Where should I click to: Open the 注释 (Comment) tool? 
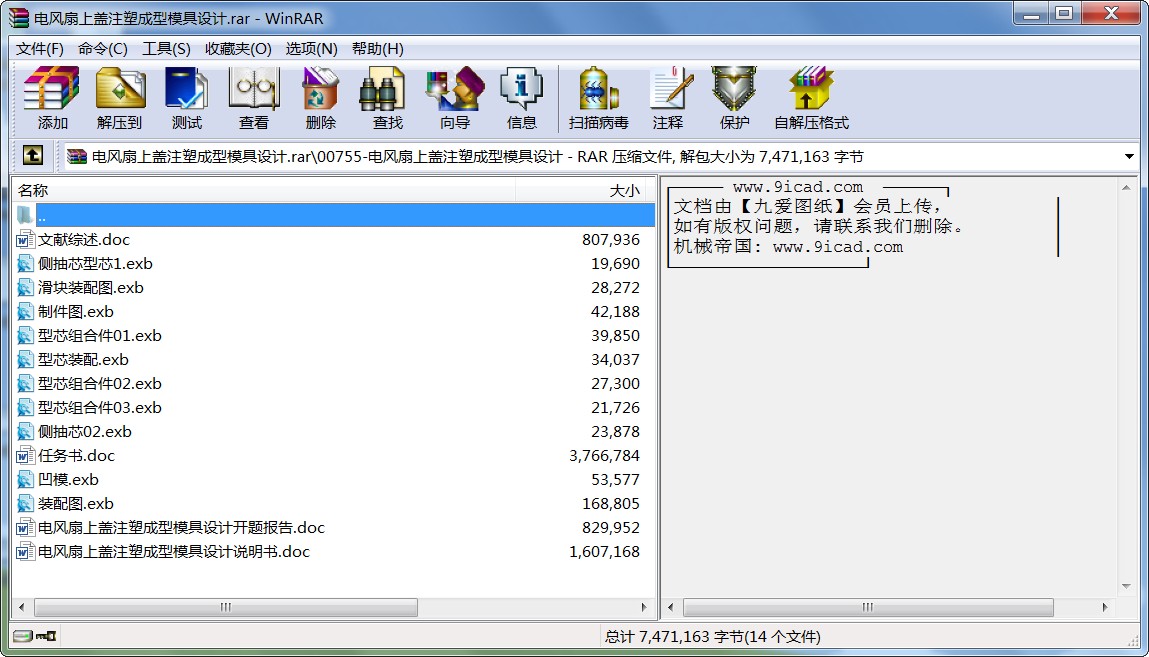667,98
